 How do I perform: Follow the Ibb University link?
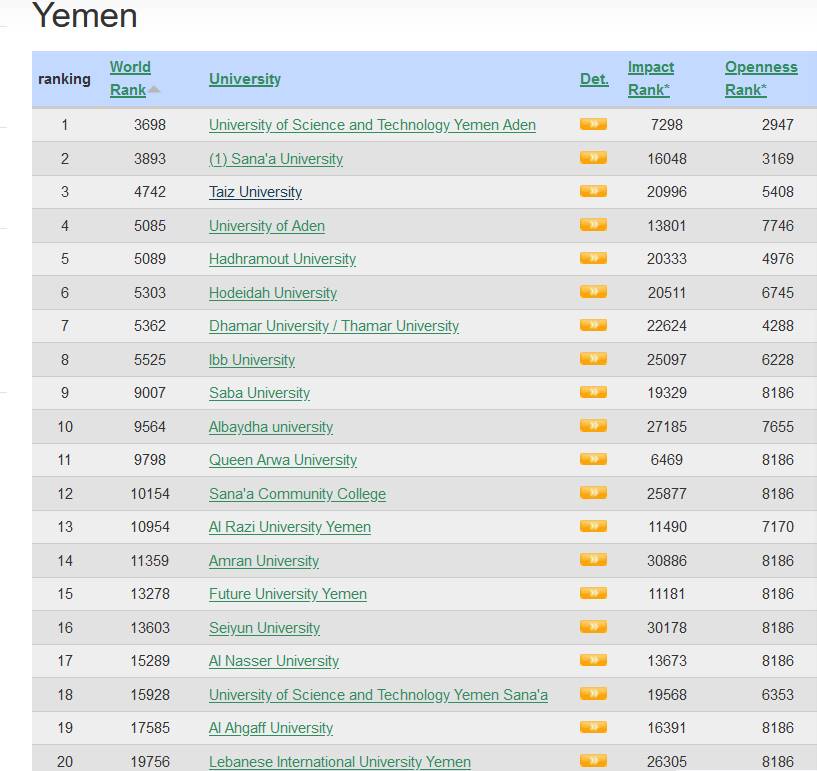[252, 360]
